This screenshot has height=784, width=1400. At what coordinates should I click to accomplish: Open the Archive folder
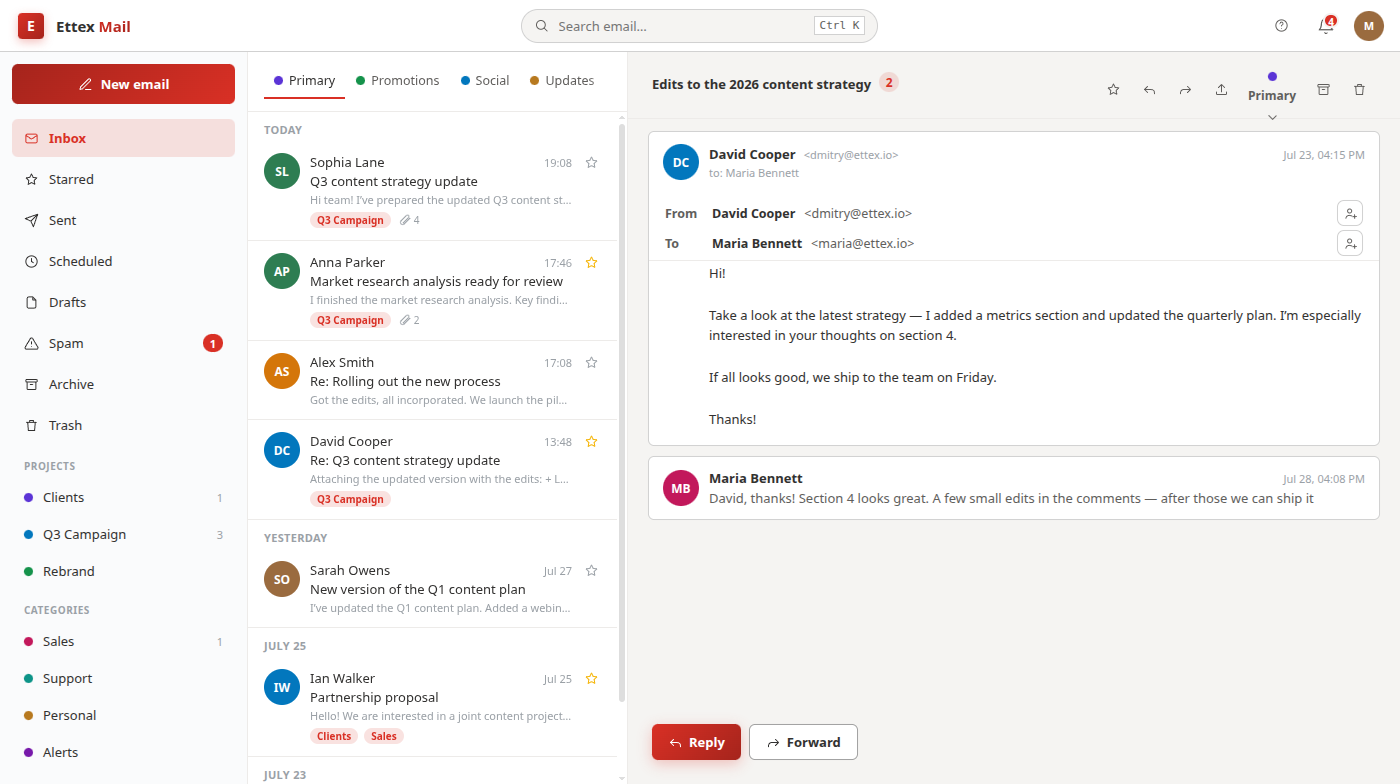point(123,384)
